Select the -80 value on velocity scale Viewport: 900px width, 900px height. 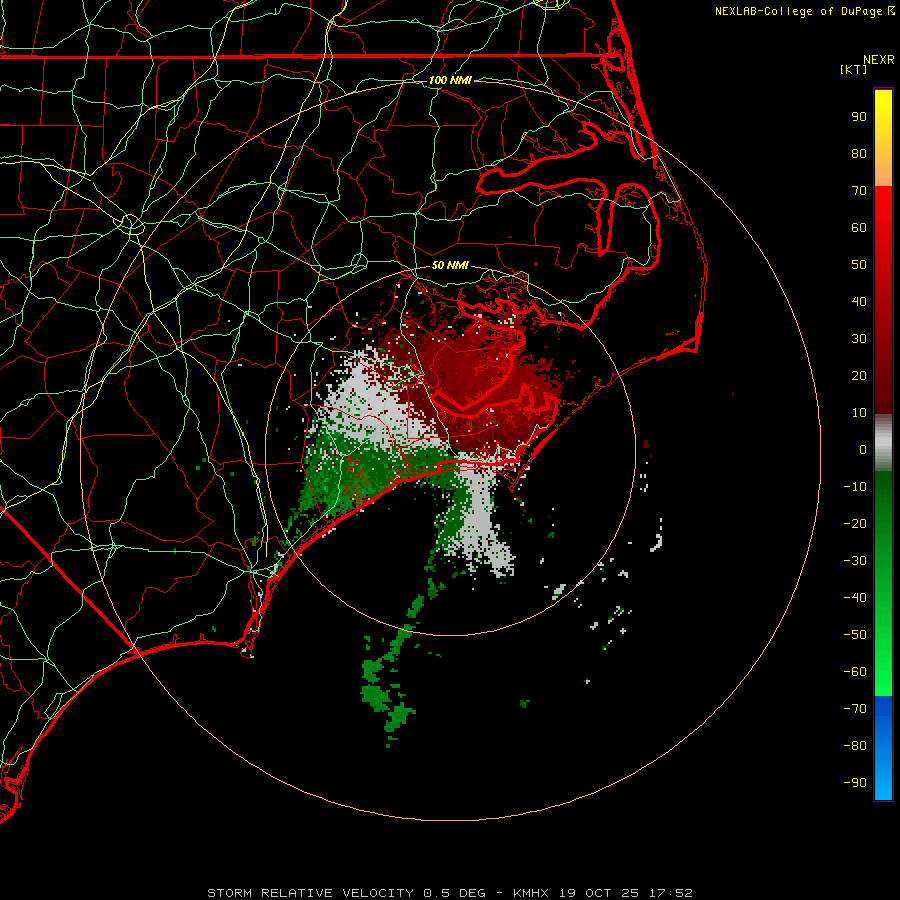click(855, 746)
